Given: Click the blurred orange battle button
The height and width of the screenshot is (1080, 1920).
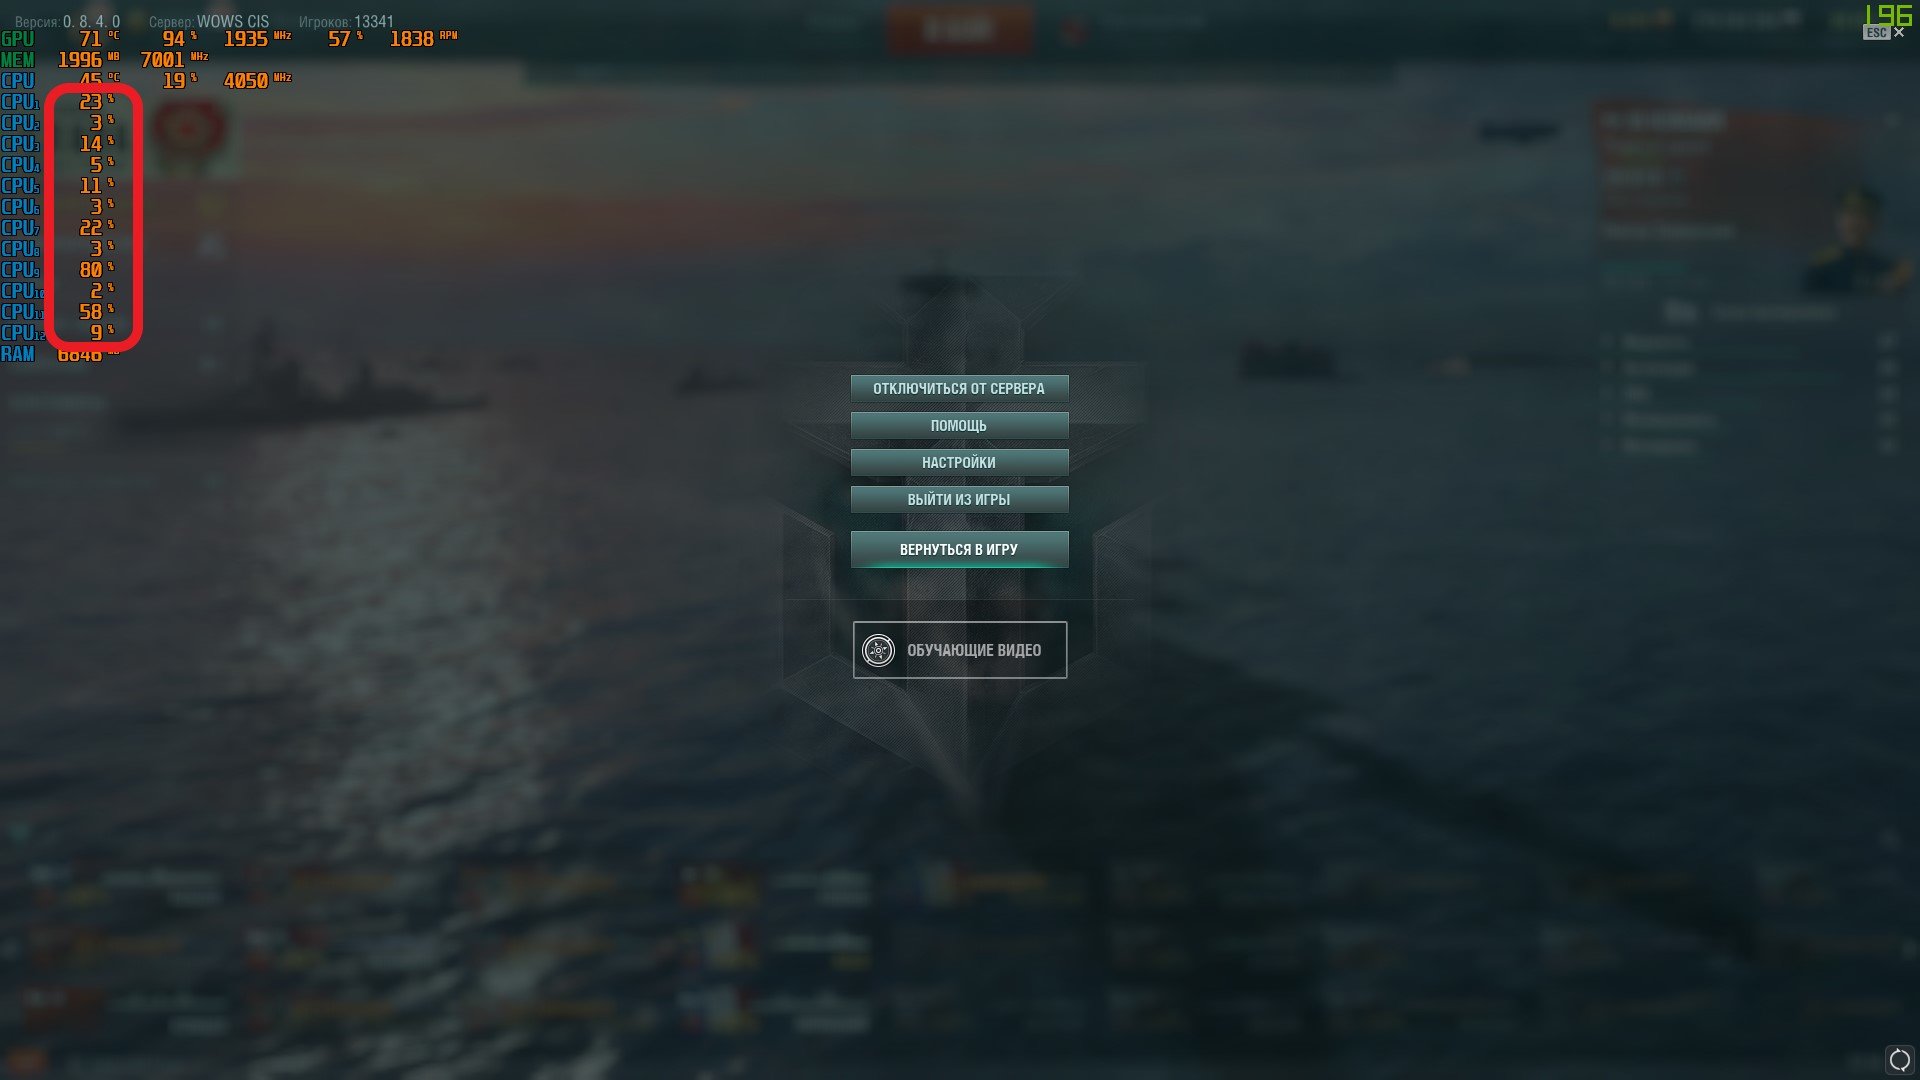Looking at the screenshot, I should click(959, 29).
